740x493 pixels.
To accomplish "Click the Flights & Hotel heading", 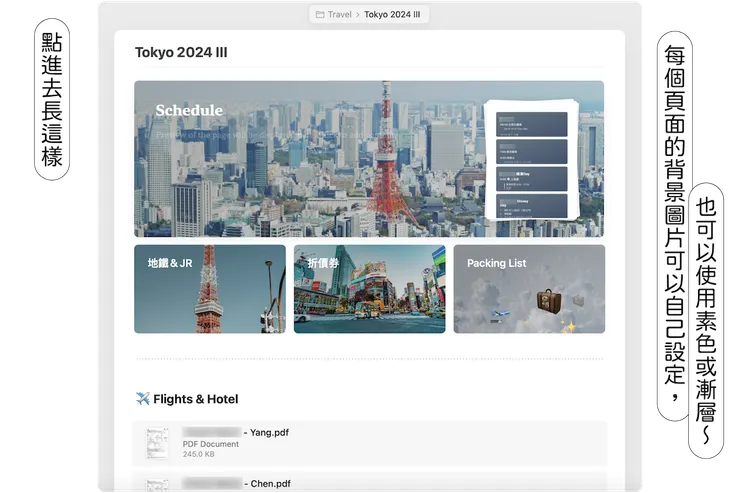I will click(195, 399).
